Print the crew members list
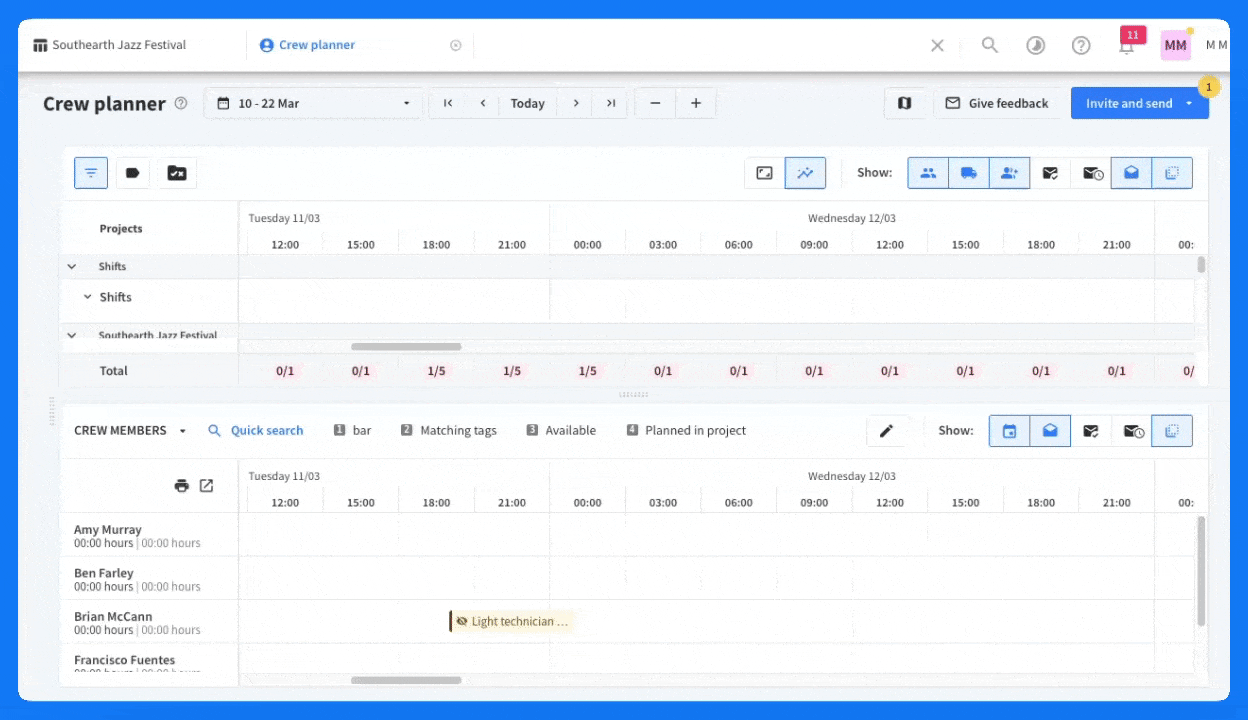Image resolution: width=1248 pixels, height=720 pixels. point(181,486)
